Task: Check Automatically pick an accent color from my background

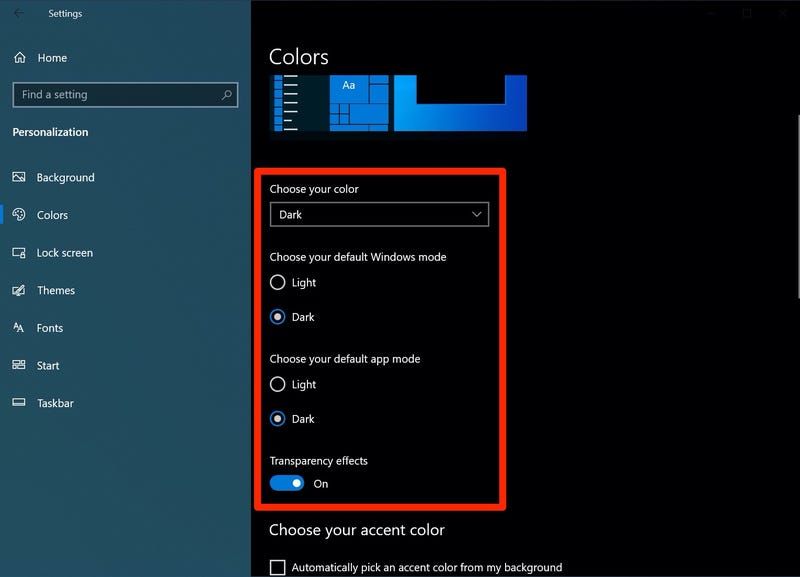Action: (x=277, y=566)
